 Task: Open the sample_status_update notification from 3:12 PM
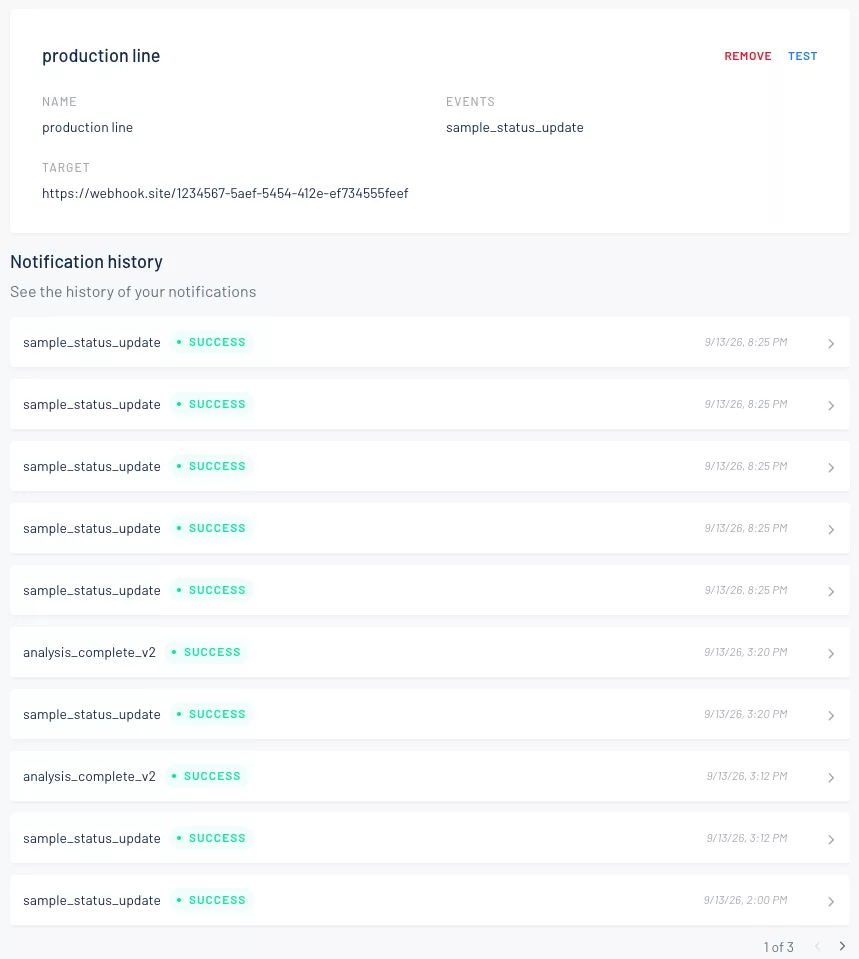click(430, 838)
